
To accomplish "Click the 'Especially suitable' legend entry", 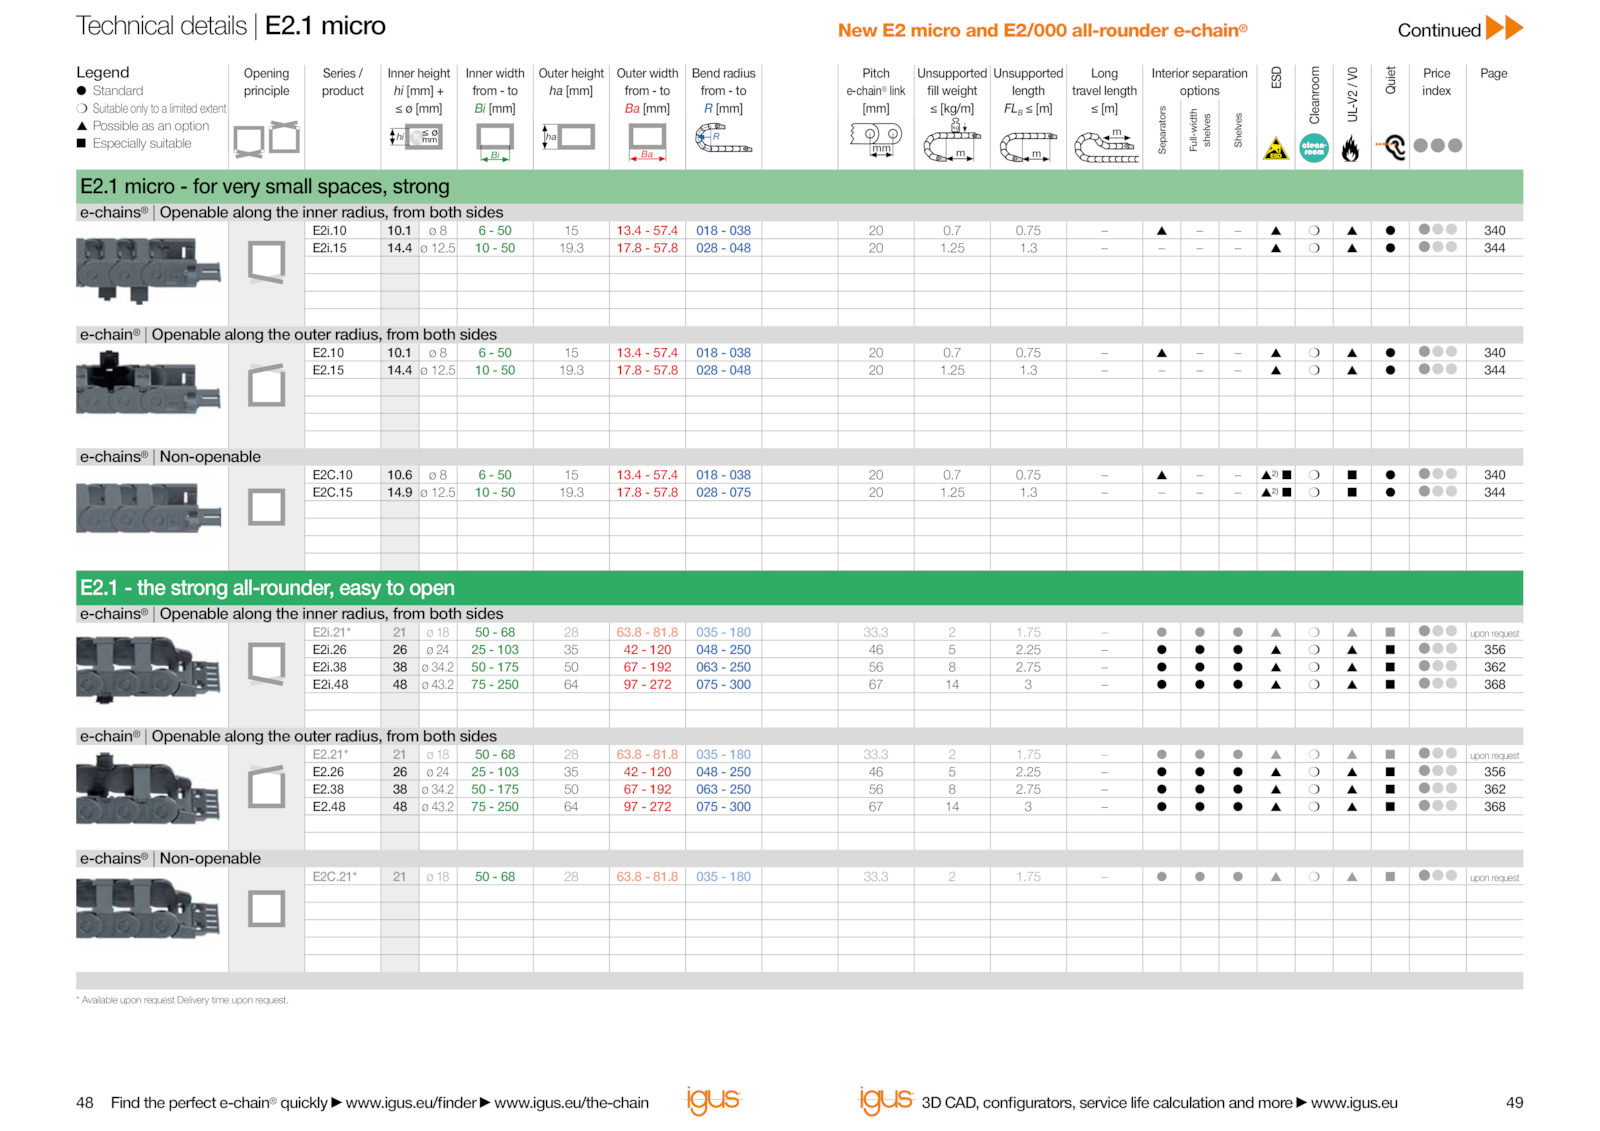I will pyautogui.click(x=134, y=143).
